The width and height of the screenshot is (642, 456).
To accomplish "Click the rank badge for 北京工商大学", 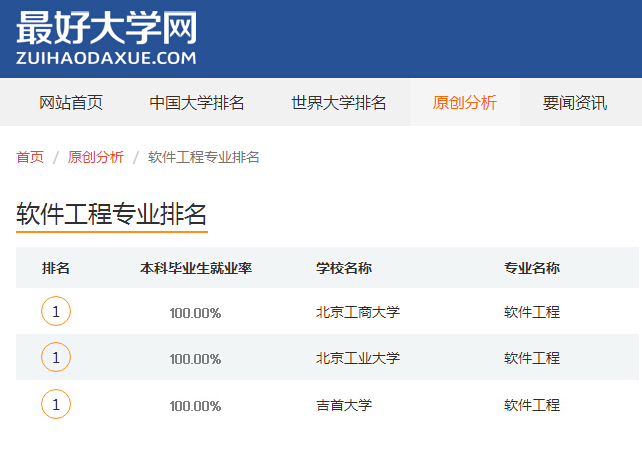I will click(x=56, y=312).
